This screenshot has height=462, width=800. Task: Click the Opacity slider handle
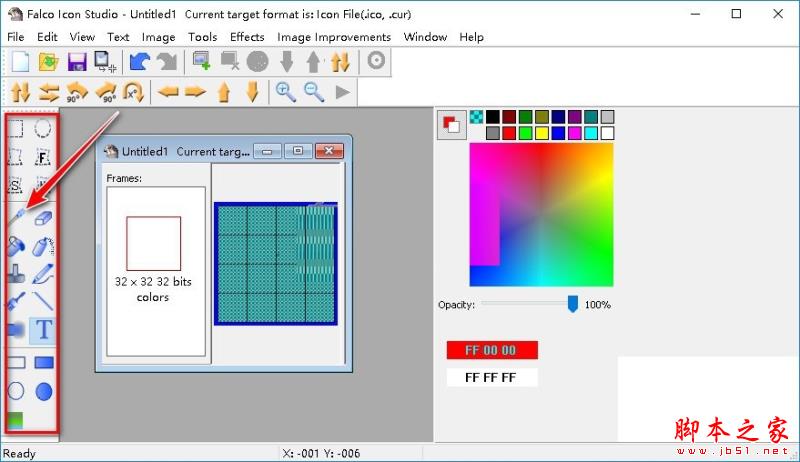[572, 304]
